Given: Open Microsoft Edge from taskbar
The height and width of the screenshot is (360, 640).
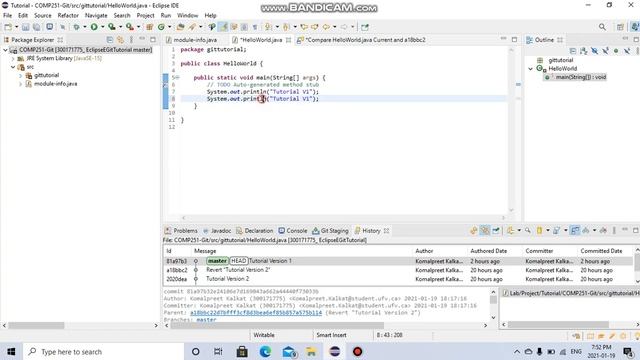Looking at the screenshot, I should click(x=265, y=352).
